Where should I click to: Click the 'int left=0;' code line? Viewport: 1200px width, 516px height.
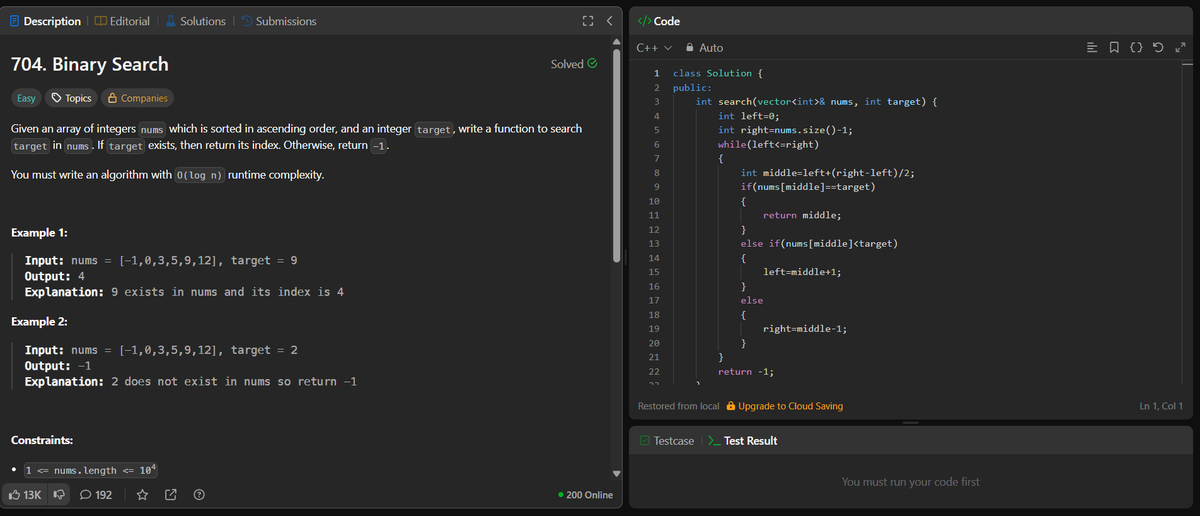749,116
